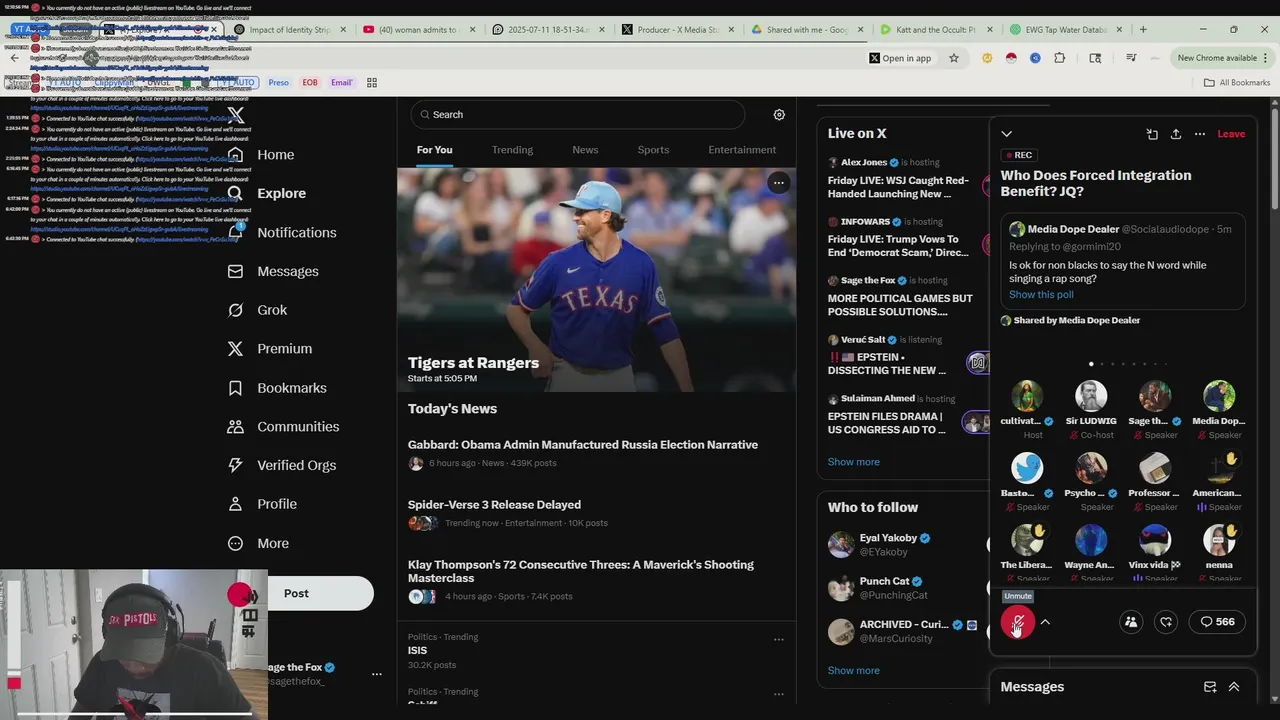
Task: Open Bookmarks in the sidebar
Action: pos(277,388)
